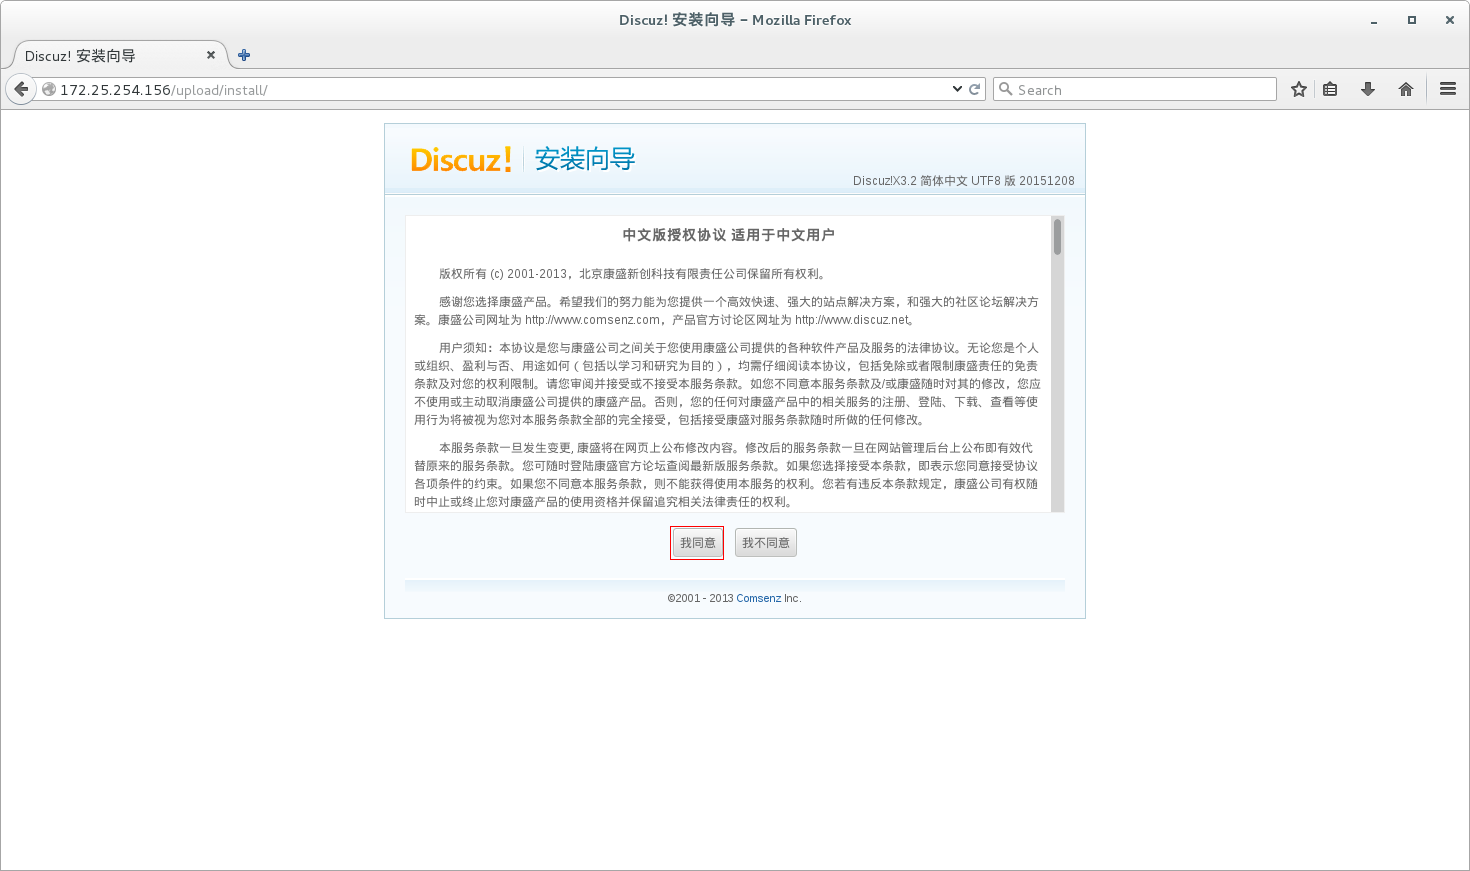Click the license agreement scrollbar thumb
The width and height of the screenshot is (1470, 871).
click(x=1057, y=237)
